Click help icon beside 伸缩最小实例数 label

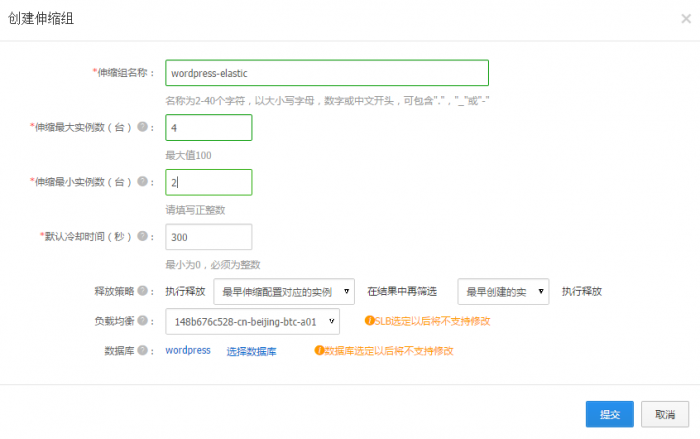point(143,182)
